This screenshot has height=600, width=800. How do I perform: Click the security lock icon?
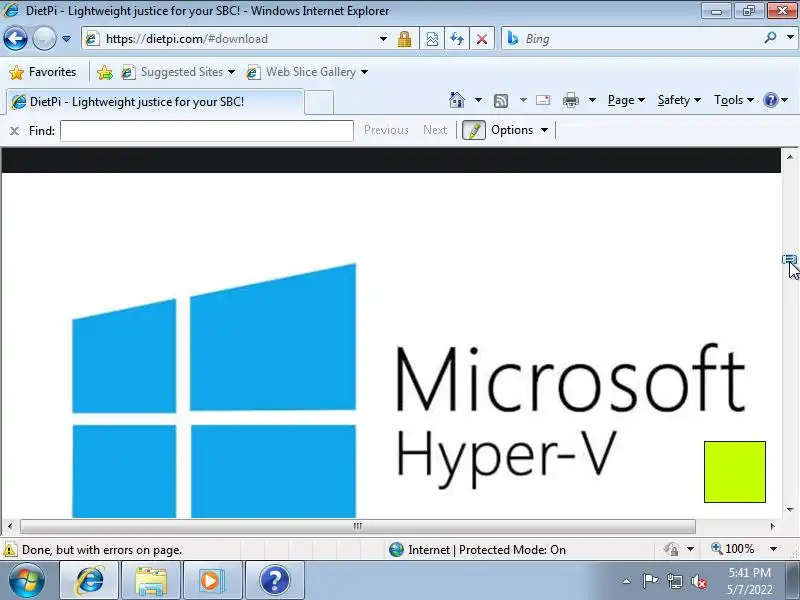[405, 39]
